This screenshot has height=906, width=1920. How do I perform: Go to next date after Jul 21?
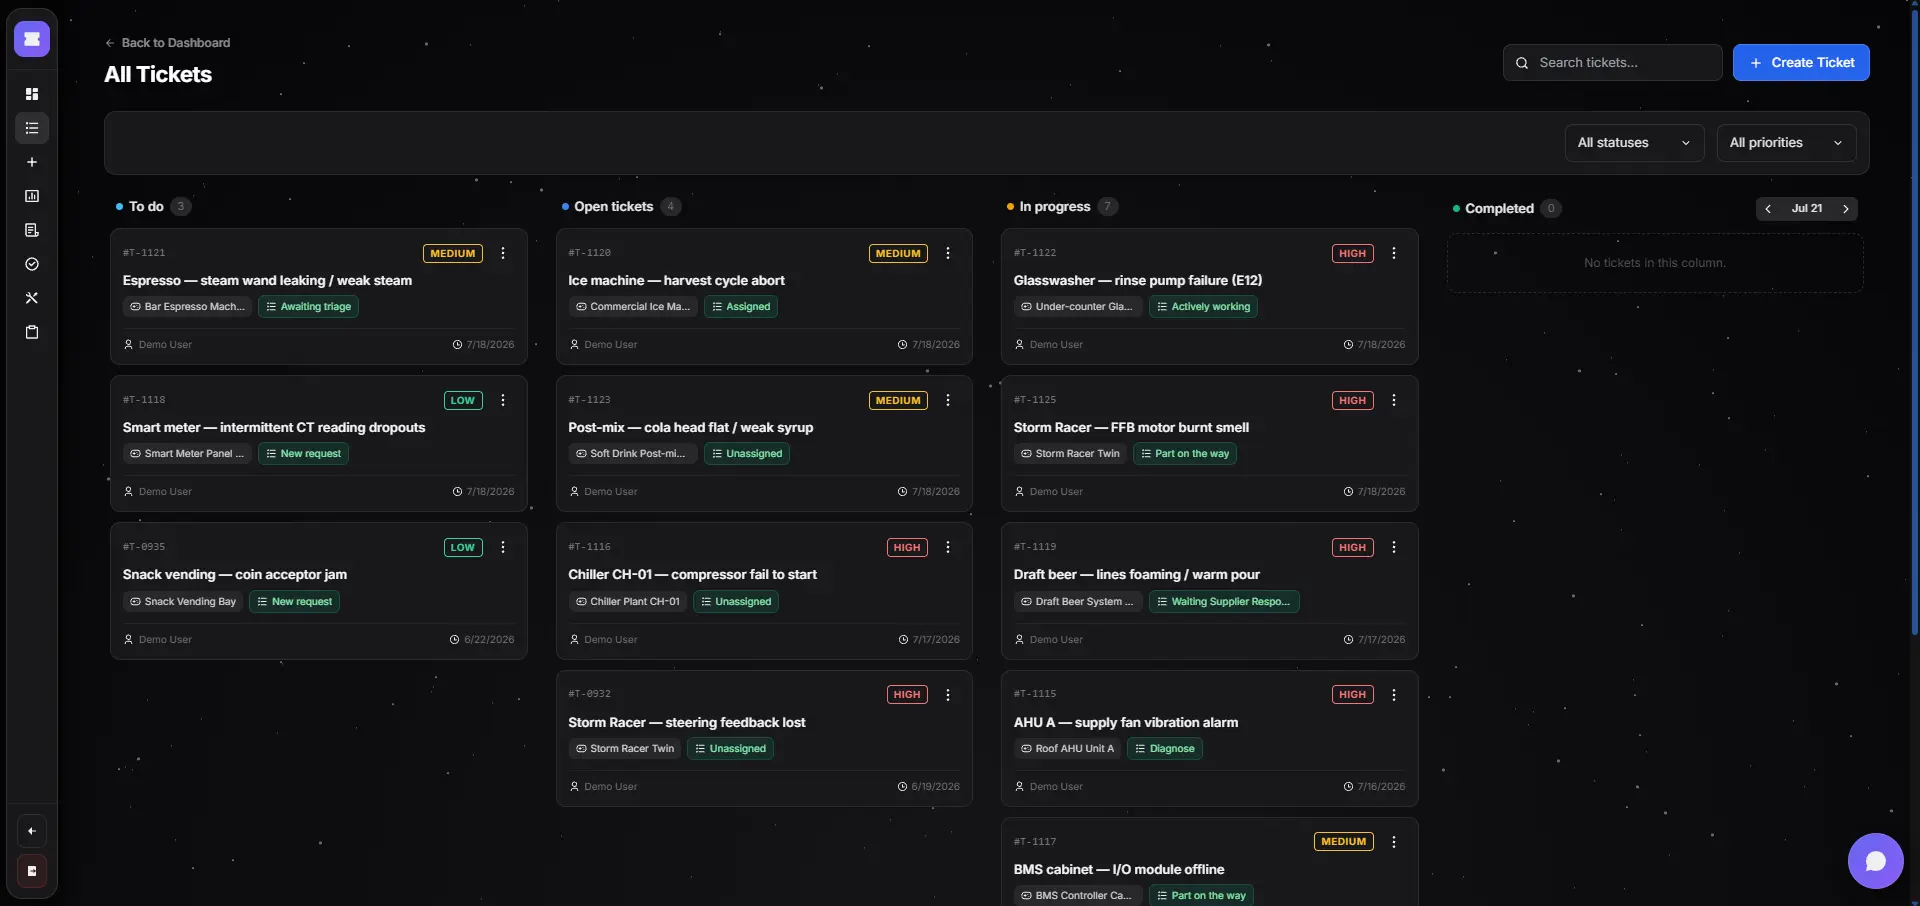click(x=1846, y=209)
